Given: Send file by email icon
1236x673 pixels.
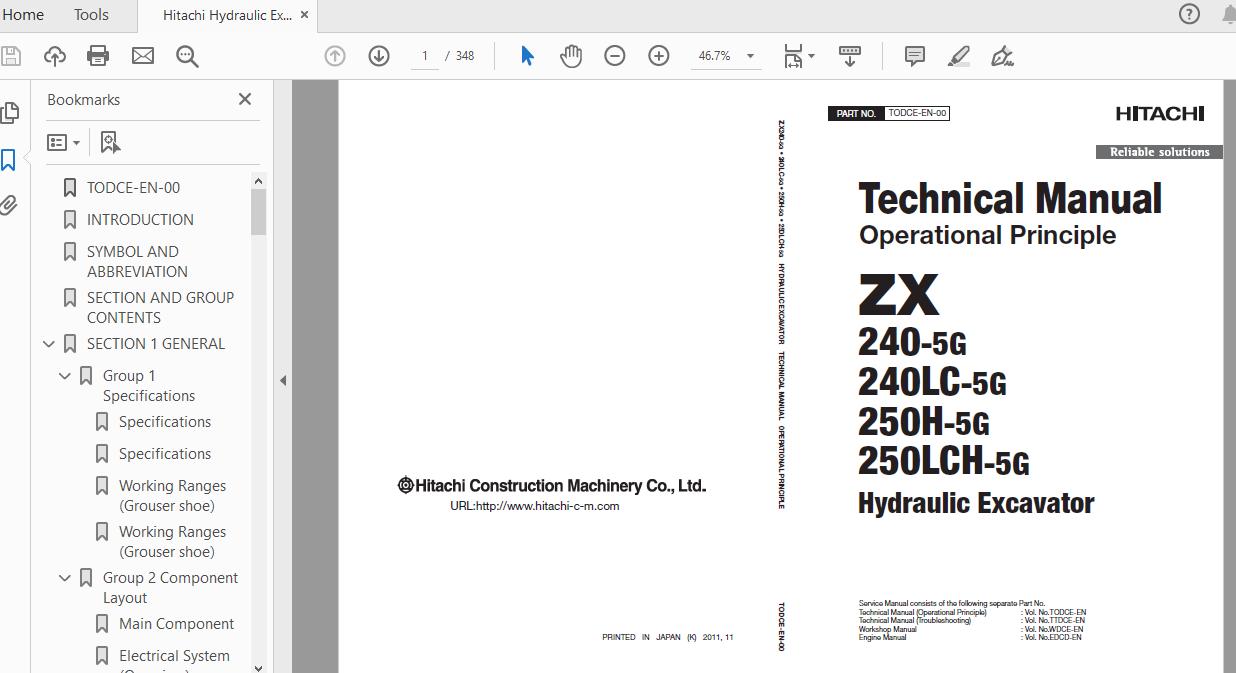Looking at the screenshot, I should tap(143, 56).
